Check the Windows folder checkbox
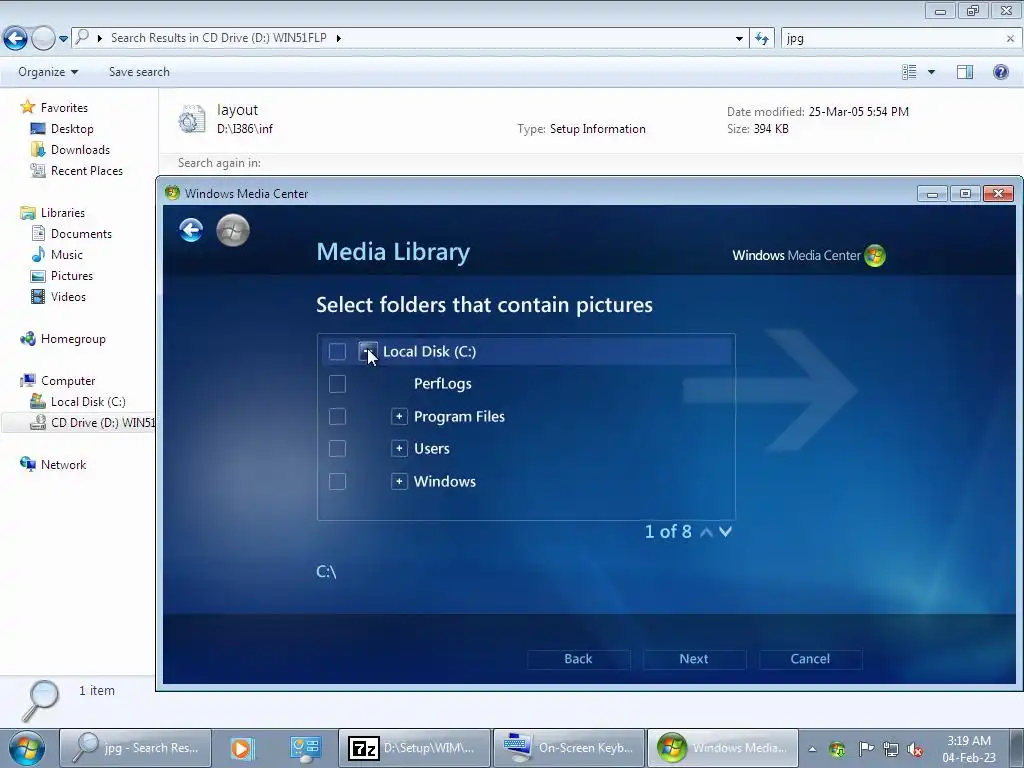The height and width of the screenshot is (768, 1024). click(337, 481)
